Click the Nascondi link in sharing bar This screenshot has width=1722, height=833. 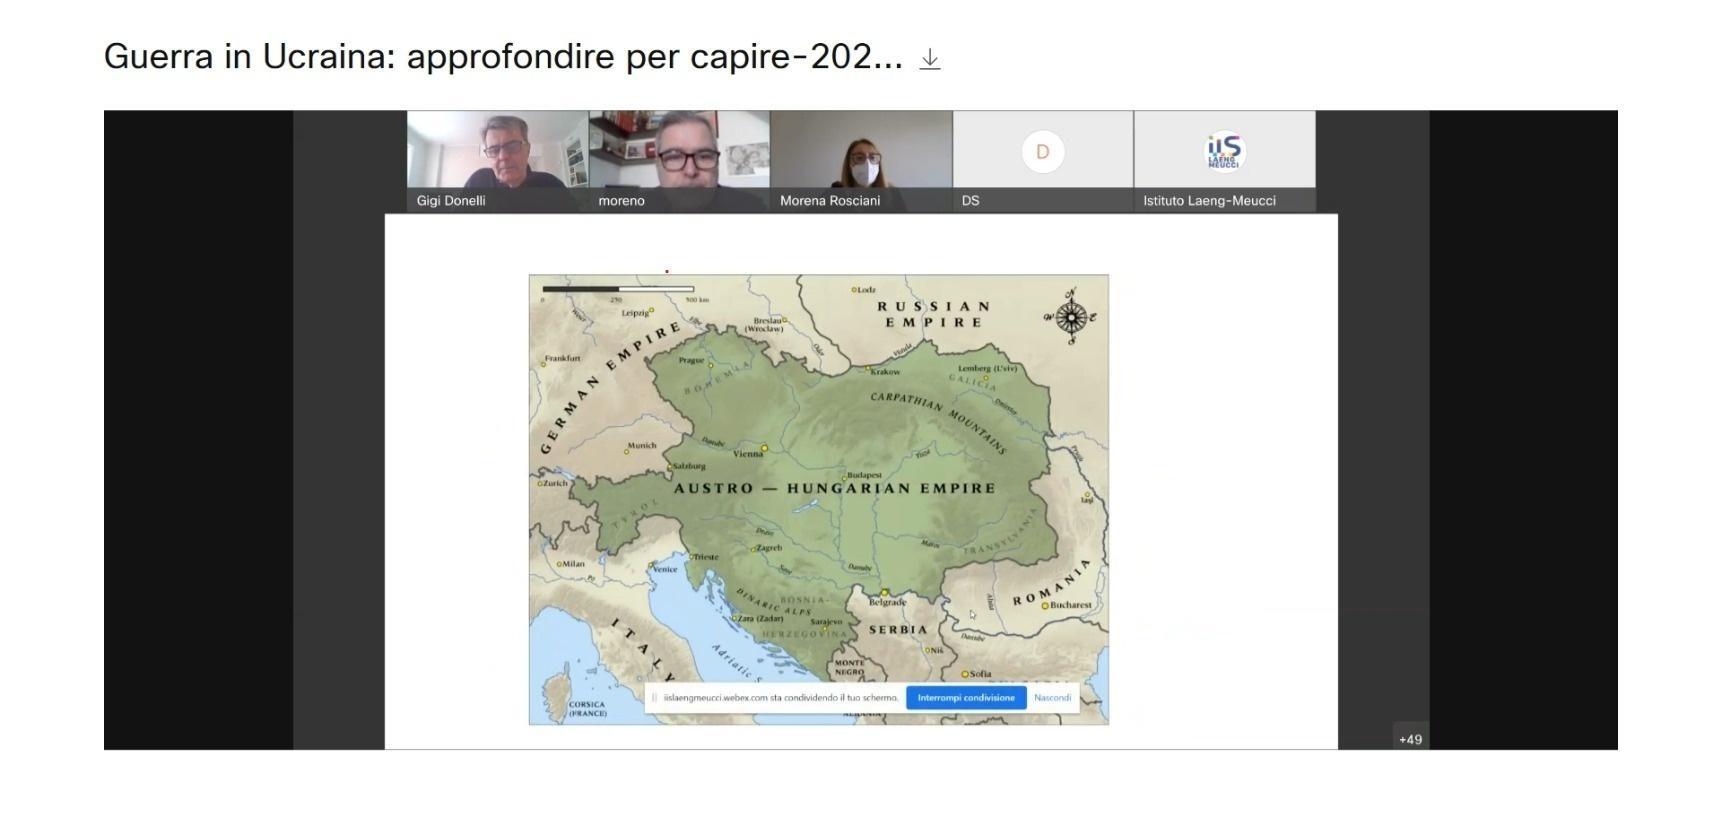(x=1052, y=698)
